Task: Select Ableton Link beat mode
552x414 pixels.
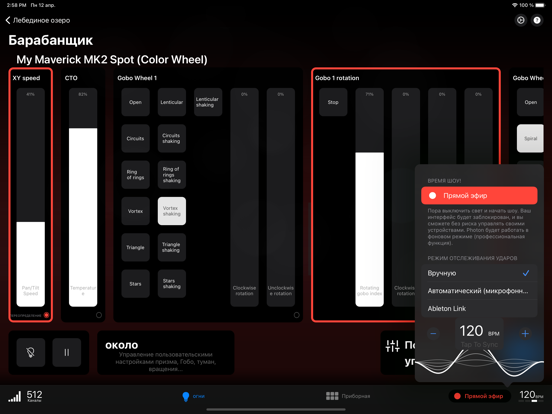Action: click(x=479, y=308)
